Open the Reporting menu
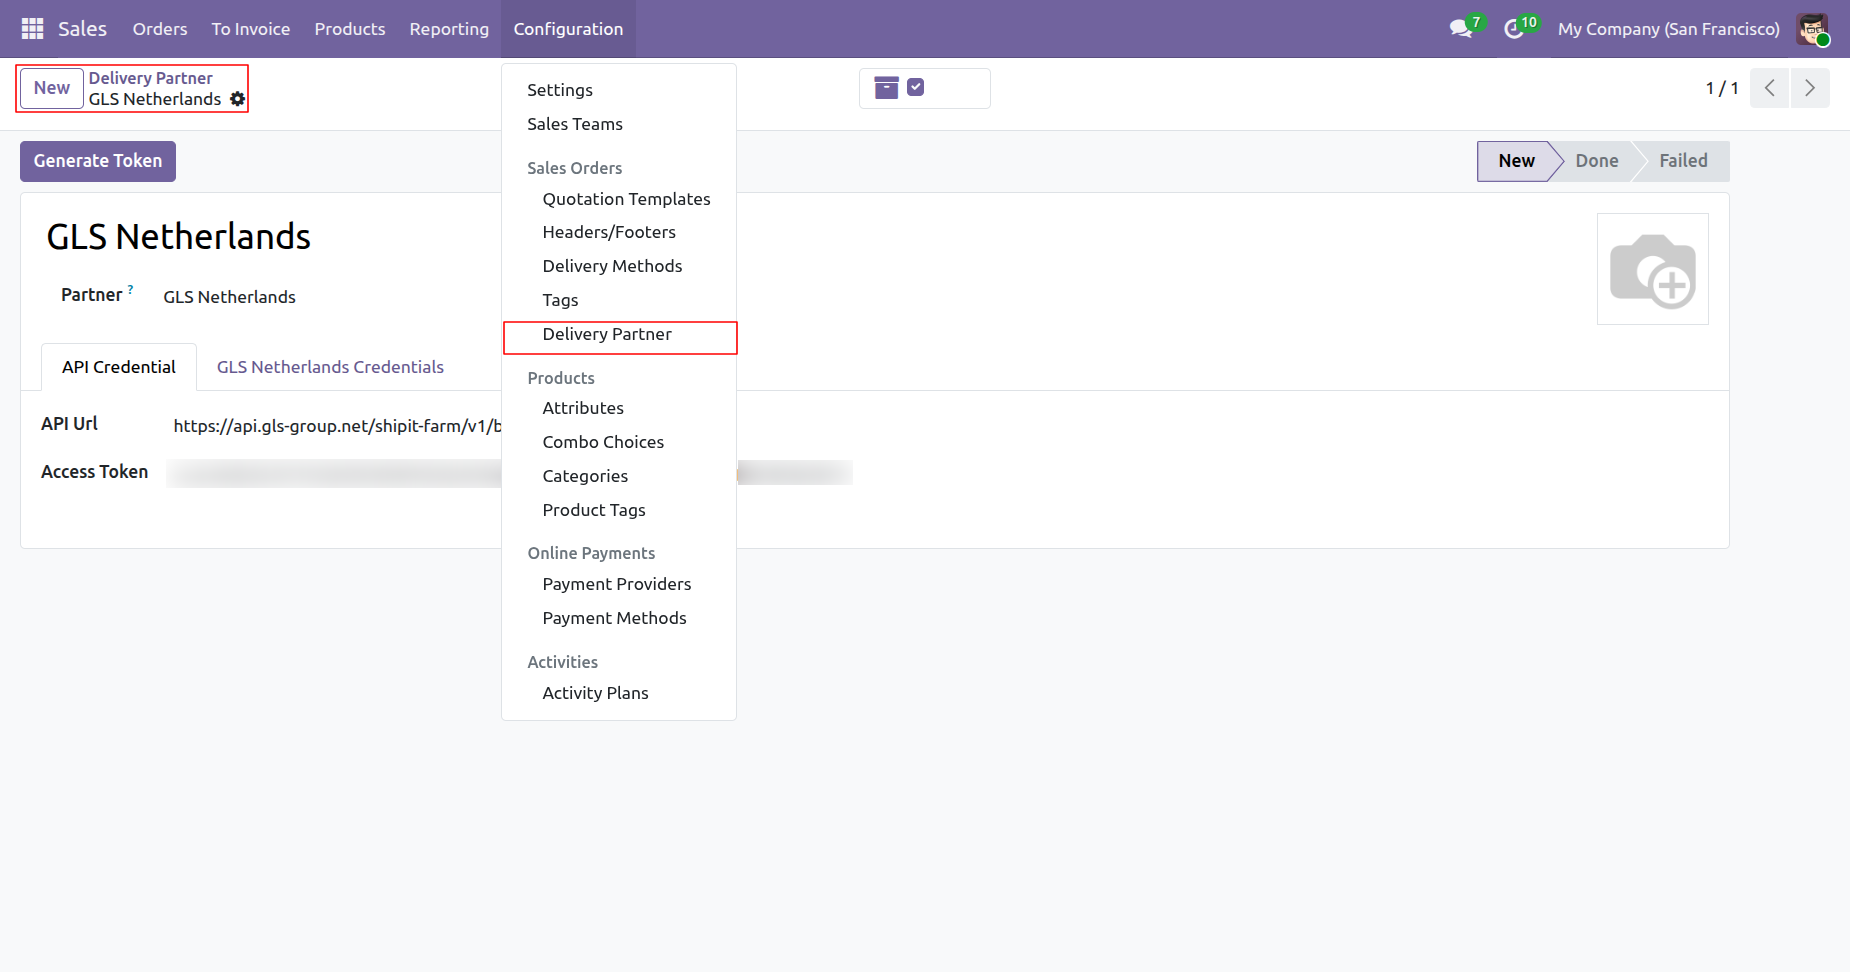1850x972 pixels. (x=449, y=29)
